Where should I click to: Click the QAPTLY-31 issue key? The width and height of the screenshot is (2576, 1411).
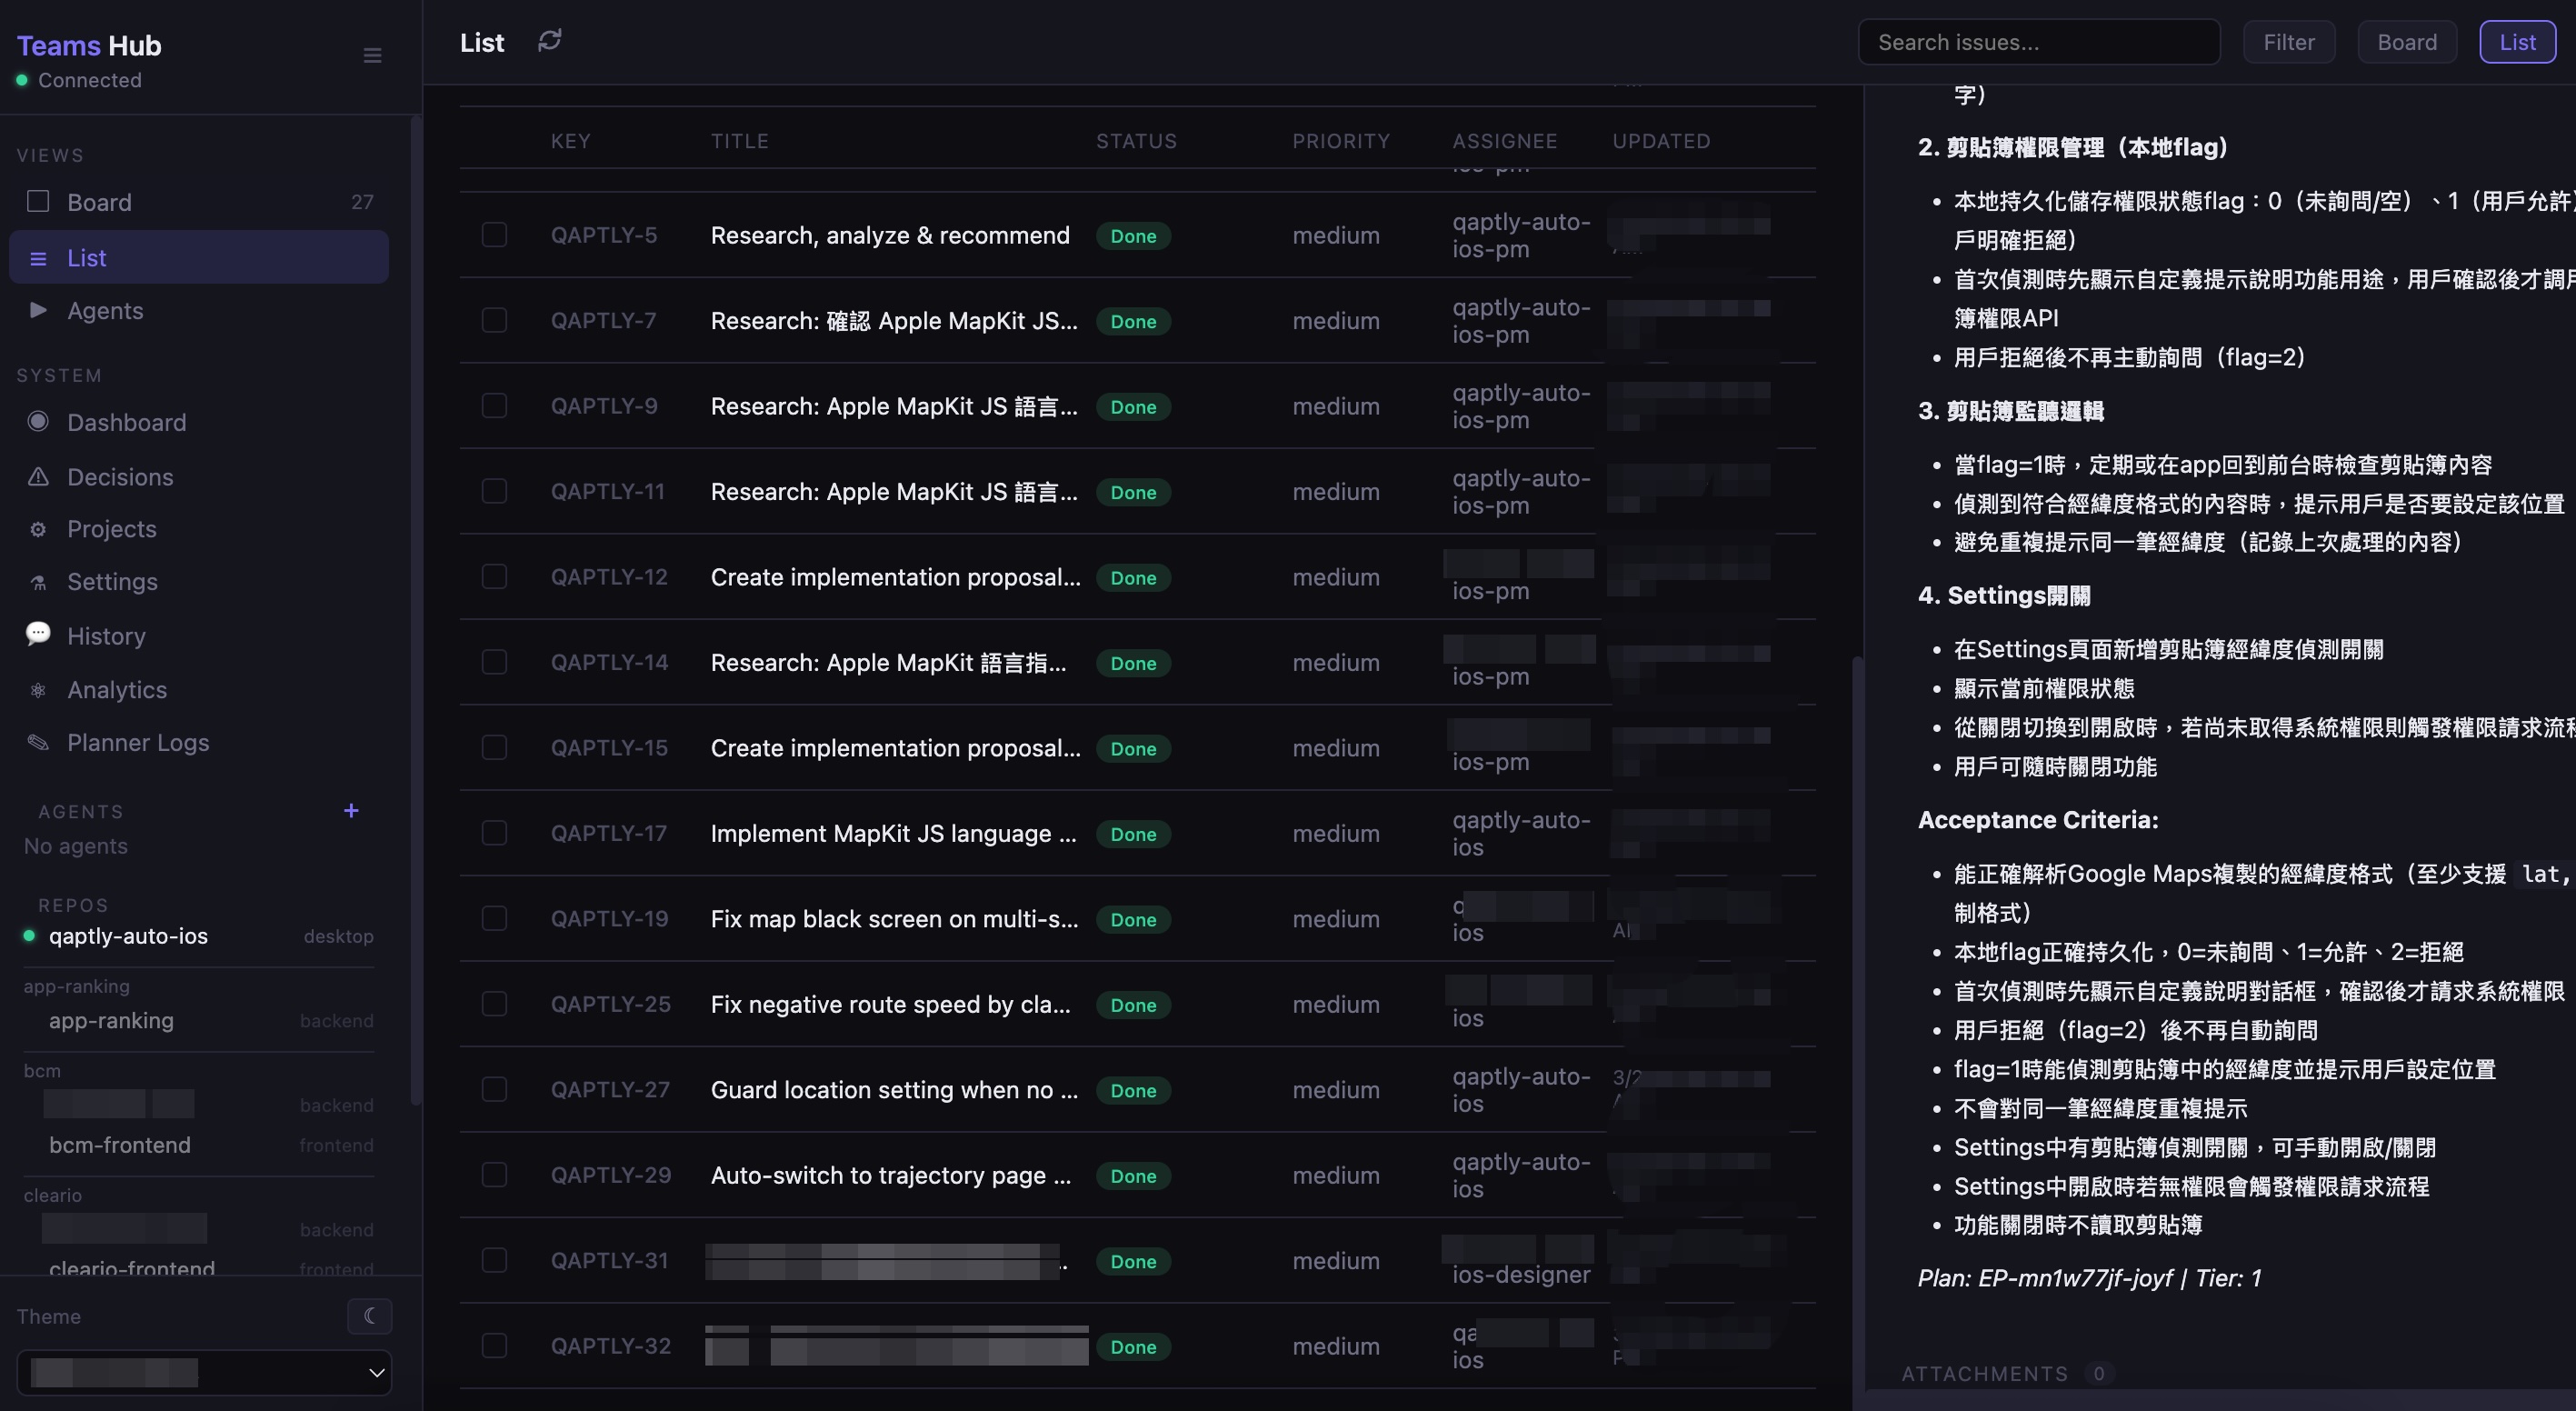[609, 1260]
